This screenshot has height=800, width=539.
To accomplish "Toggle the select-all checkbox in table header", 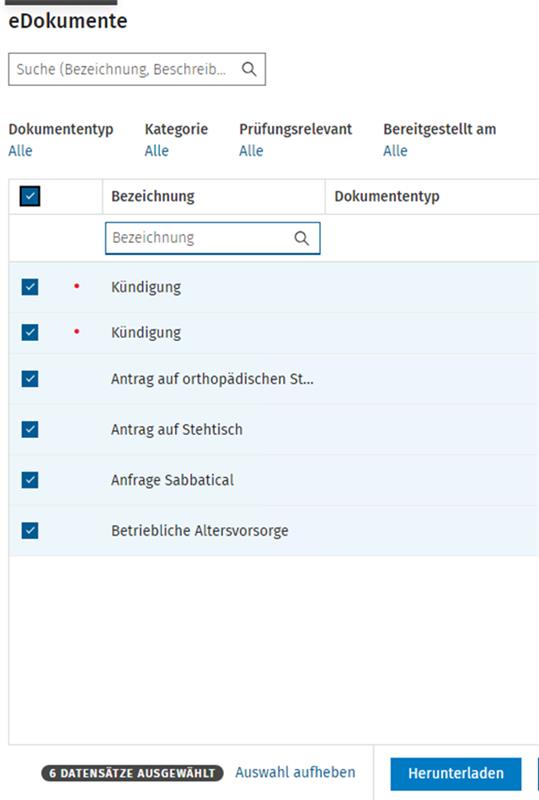I will coord(30,196).
